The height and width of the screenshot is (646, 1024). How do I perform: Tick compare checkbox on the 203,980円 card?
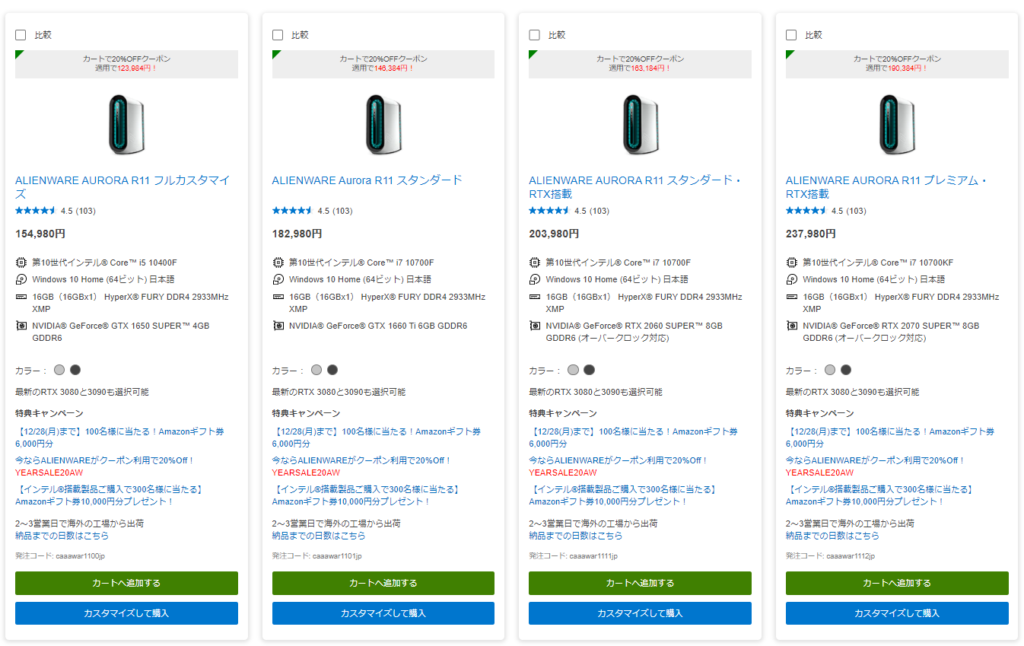534,35
